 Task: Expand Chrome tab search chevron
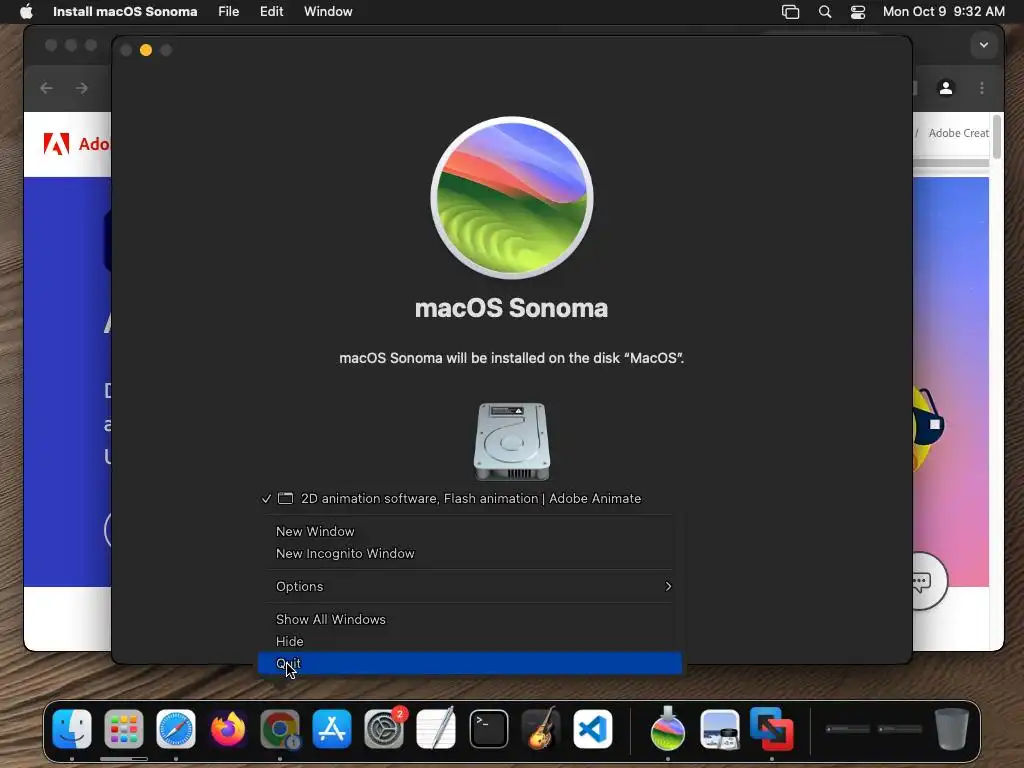point(984,45)
